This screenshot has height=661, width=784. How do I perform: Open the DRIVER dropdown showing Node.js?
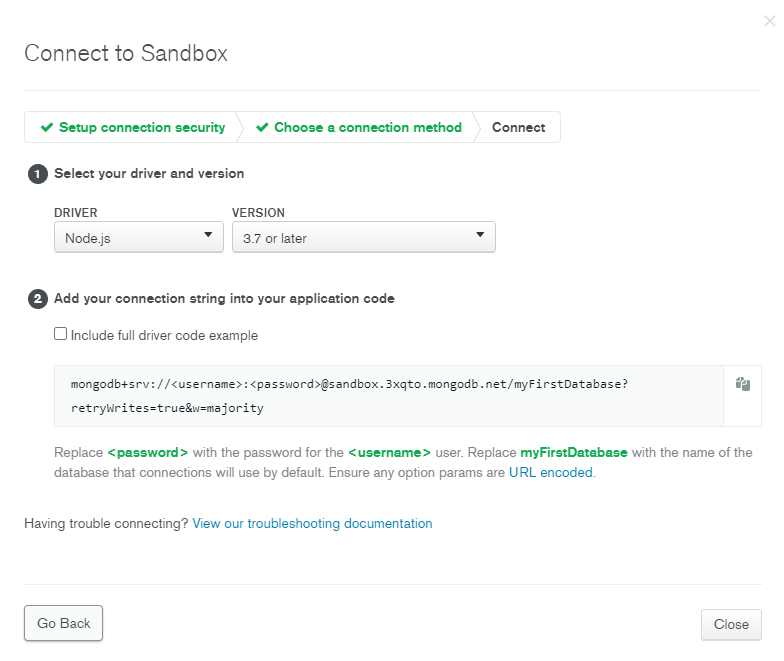139,238
